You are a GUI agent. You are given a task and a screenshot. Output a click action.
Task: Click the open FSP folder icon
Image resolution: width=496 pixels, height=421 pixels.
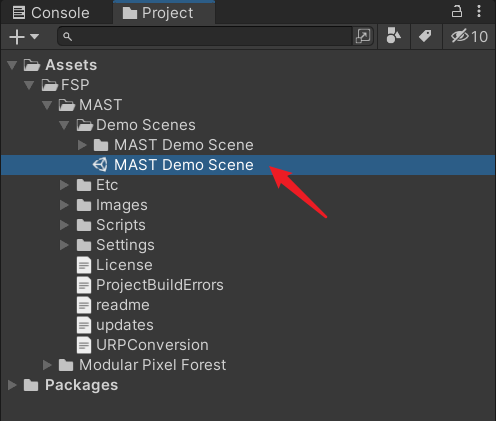[50, 85]
